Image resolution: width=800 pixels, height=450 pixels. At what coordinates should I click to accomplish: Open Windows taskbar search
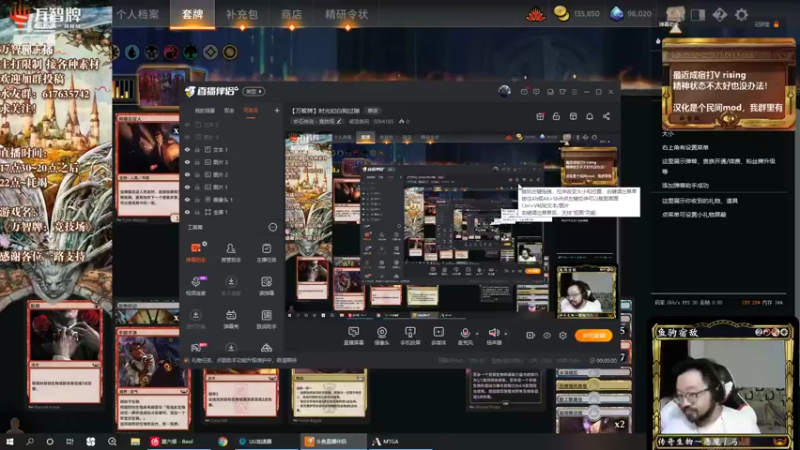click(30, 441)
